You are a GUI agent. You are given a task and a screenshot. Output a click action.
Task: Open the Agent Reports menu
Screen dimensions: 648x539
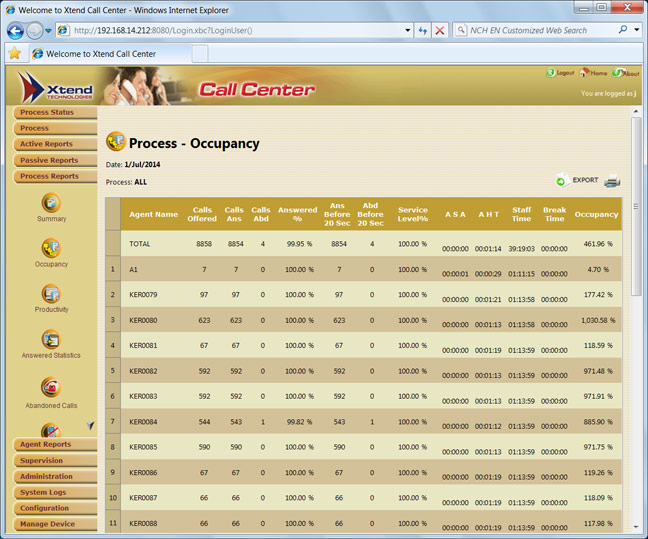point(55,444)
